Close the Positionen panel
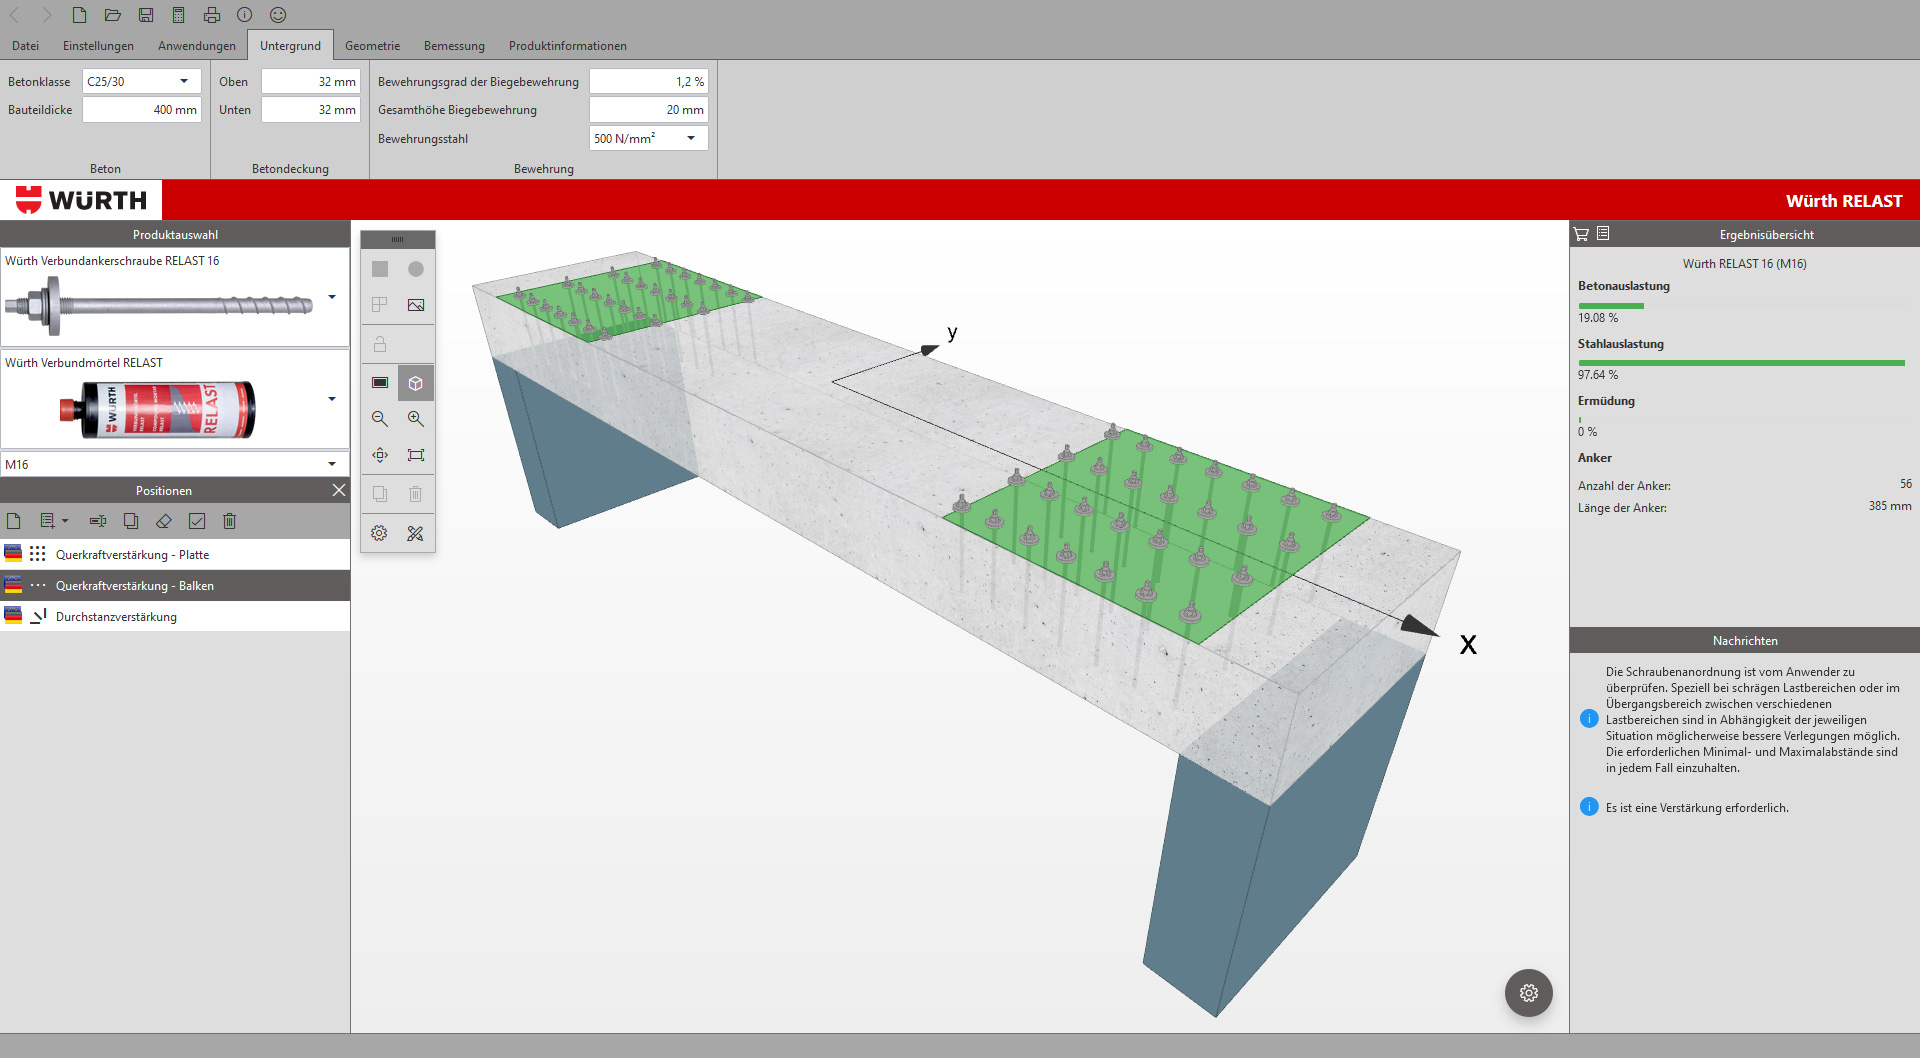Screen dimensions: 1920x1058 click(x=339, y=490)
